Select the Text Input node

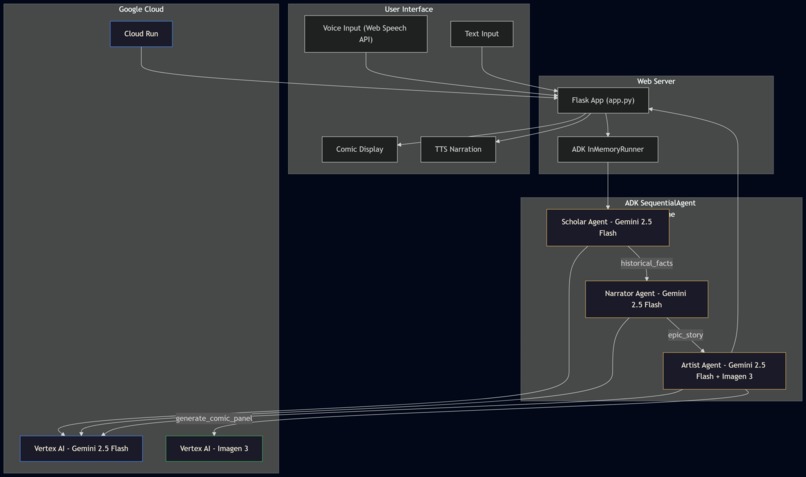tap(482, 34)
